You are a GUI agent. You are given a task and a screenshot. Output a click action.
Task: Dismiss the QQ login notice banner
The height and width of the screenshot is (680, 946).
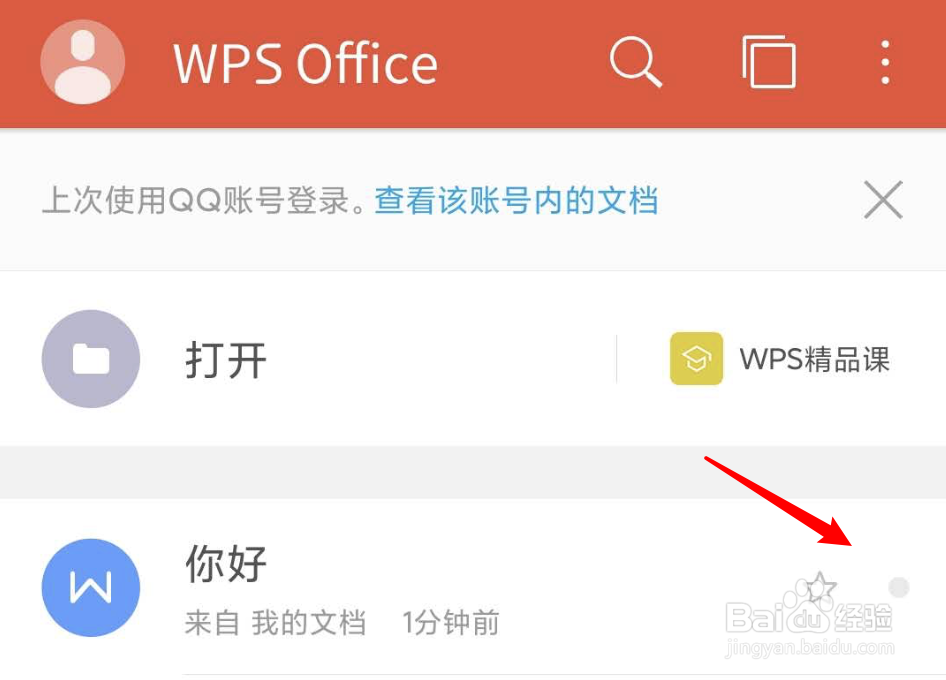(883, 200)
